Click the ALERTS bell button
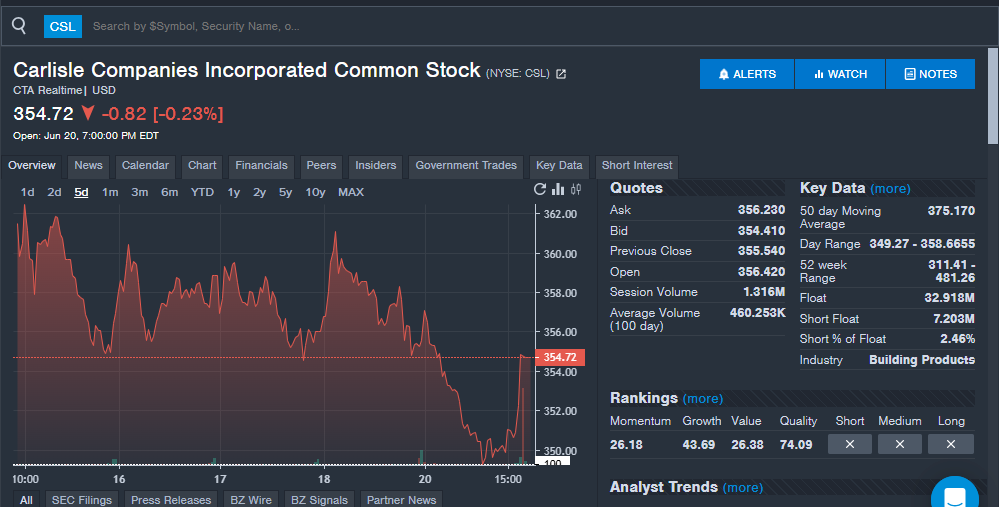 pyautogui.click(x=747, y=74)
